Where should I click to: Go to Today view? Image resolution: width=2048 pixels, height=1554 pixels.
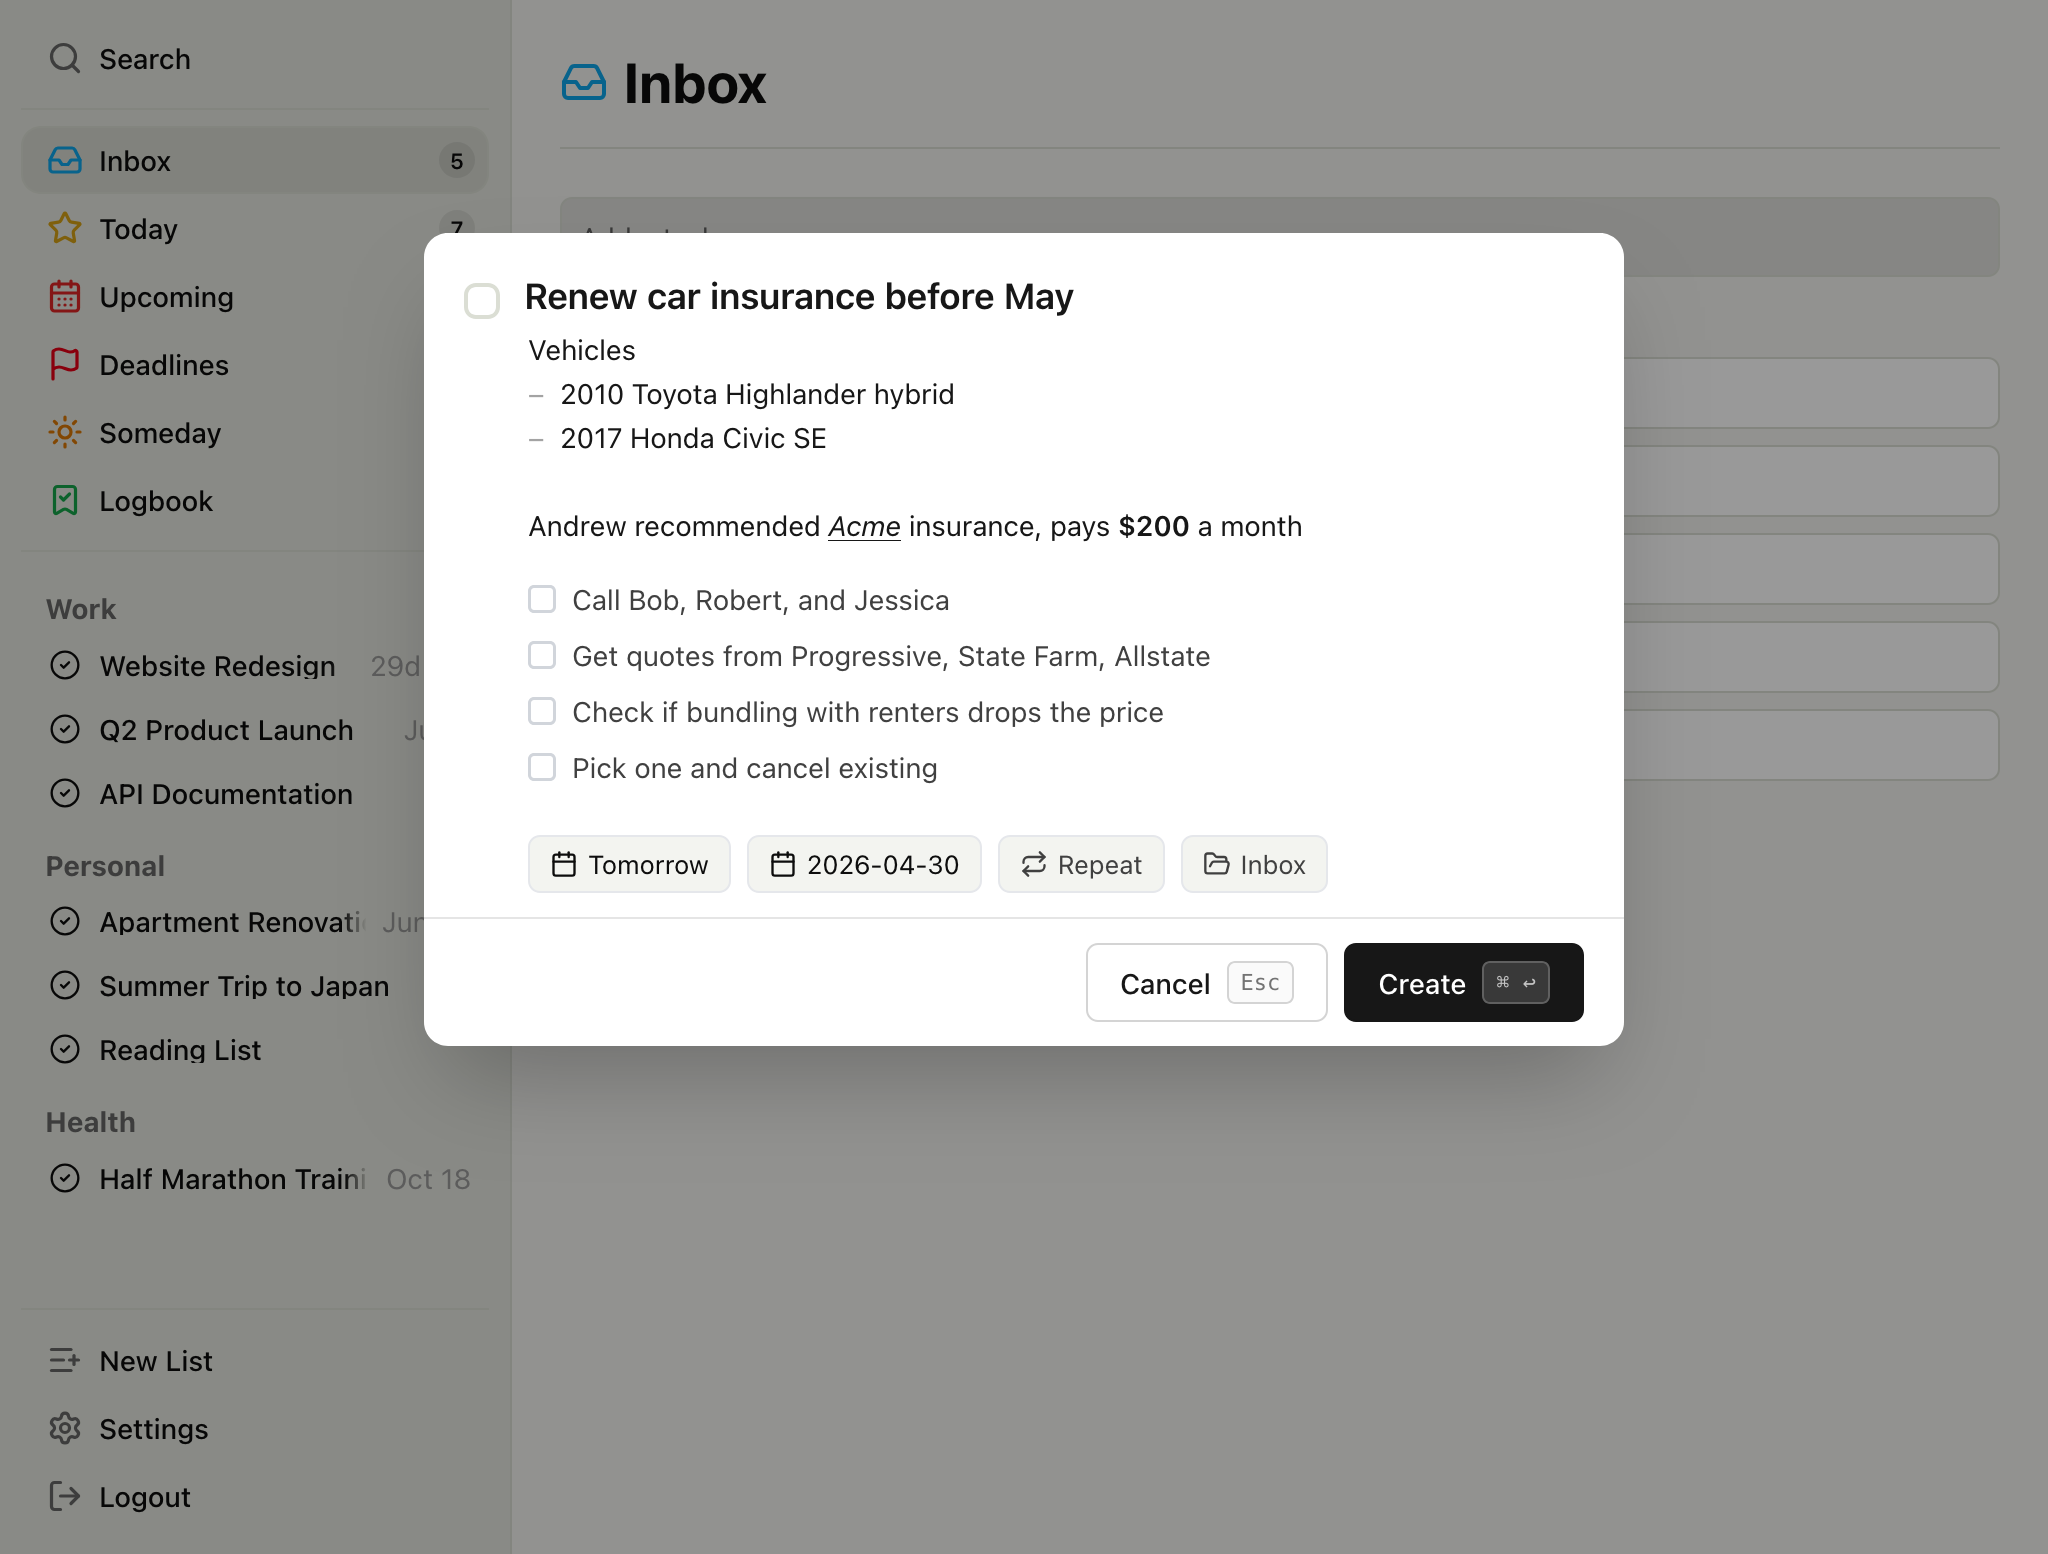255,229
